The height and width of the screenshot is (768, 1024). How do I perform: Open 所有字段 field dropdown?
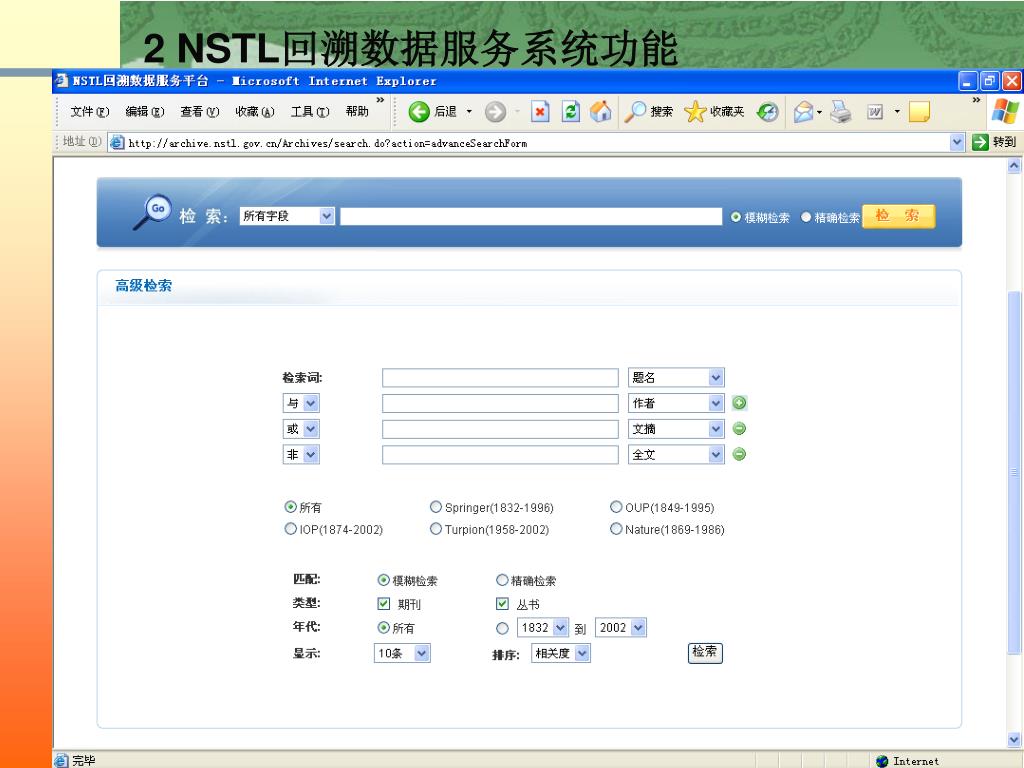tap(287, 216)
